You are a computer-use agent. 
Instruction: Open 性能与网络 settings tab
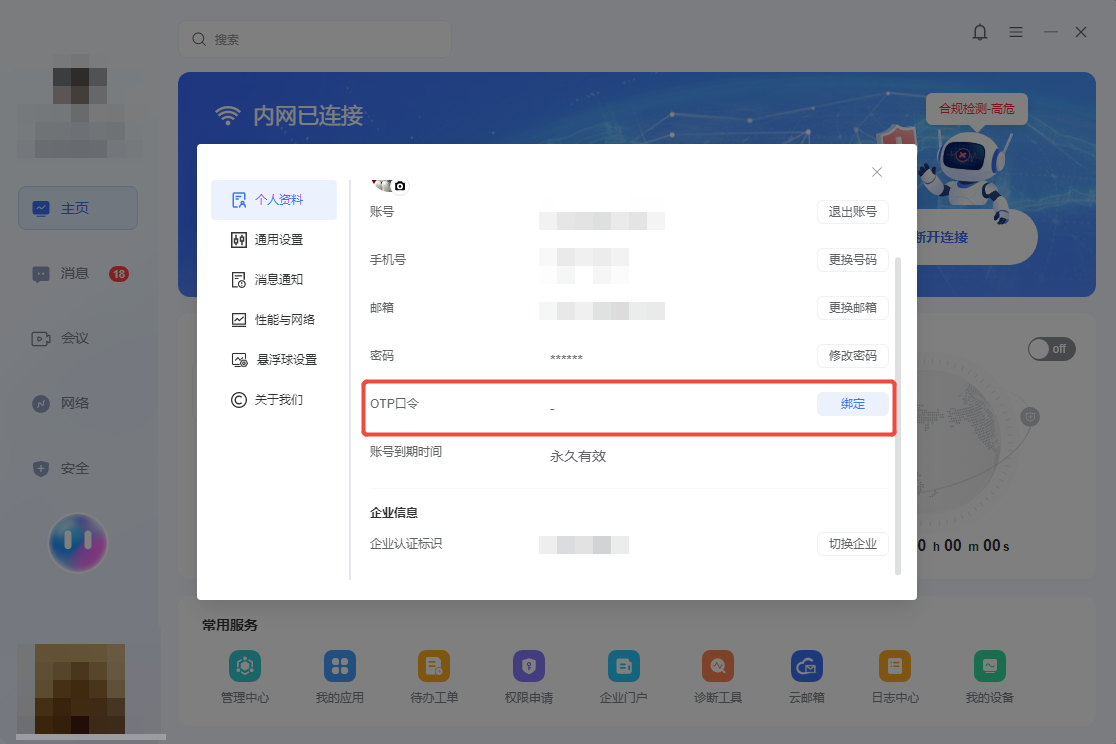[274, 320]
